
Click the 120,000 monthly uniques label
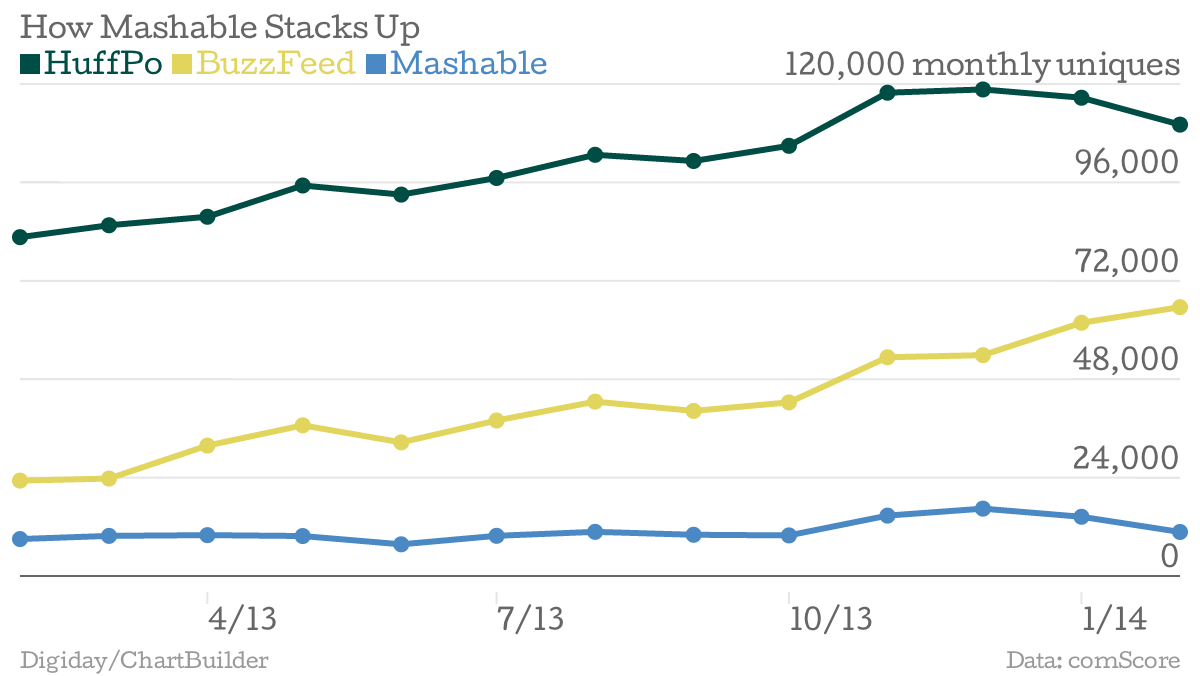pos(983,65)
